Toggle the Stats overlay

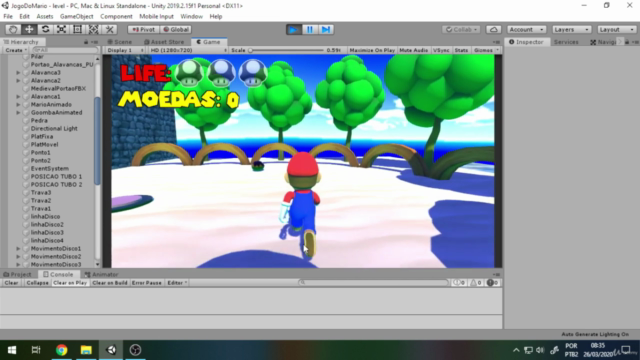point(461,50)
